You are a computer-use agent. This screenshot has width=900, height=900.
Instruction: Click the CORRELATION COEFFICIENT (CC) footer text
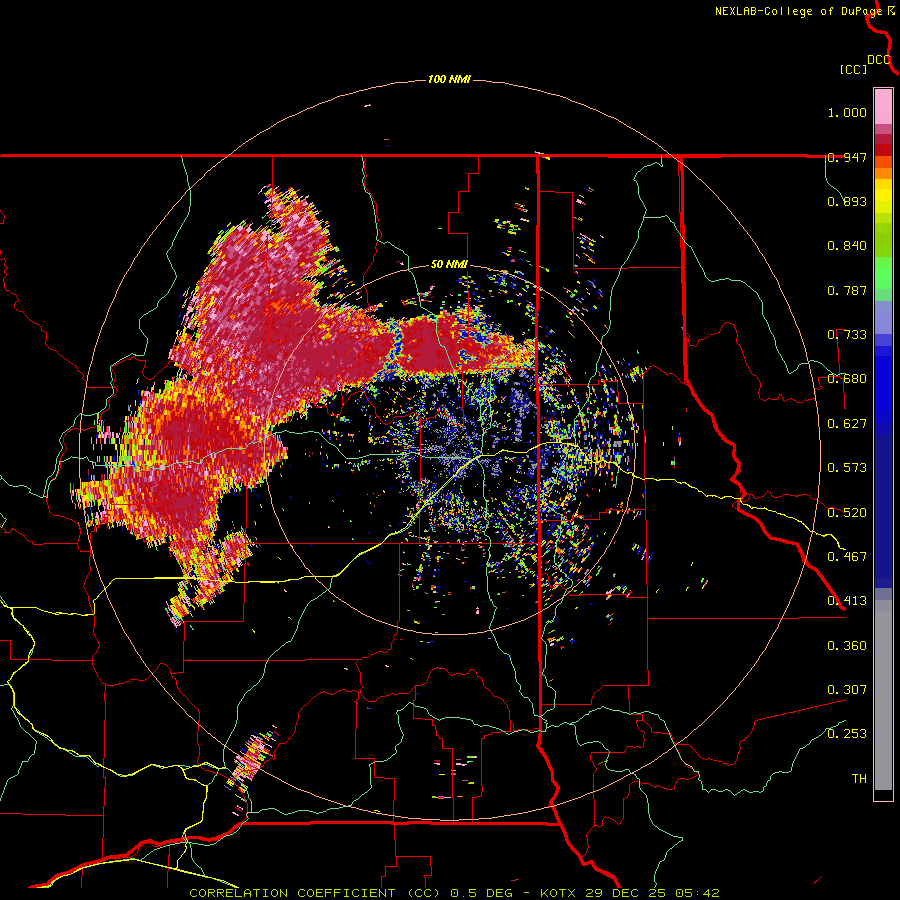click(315, 893)
